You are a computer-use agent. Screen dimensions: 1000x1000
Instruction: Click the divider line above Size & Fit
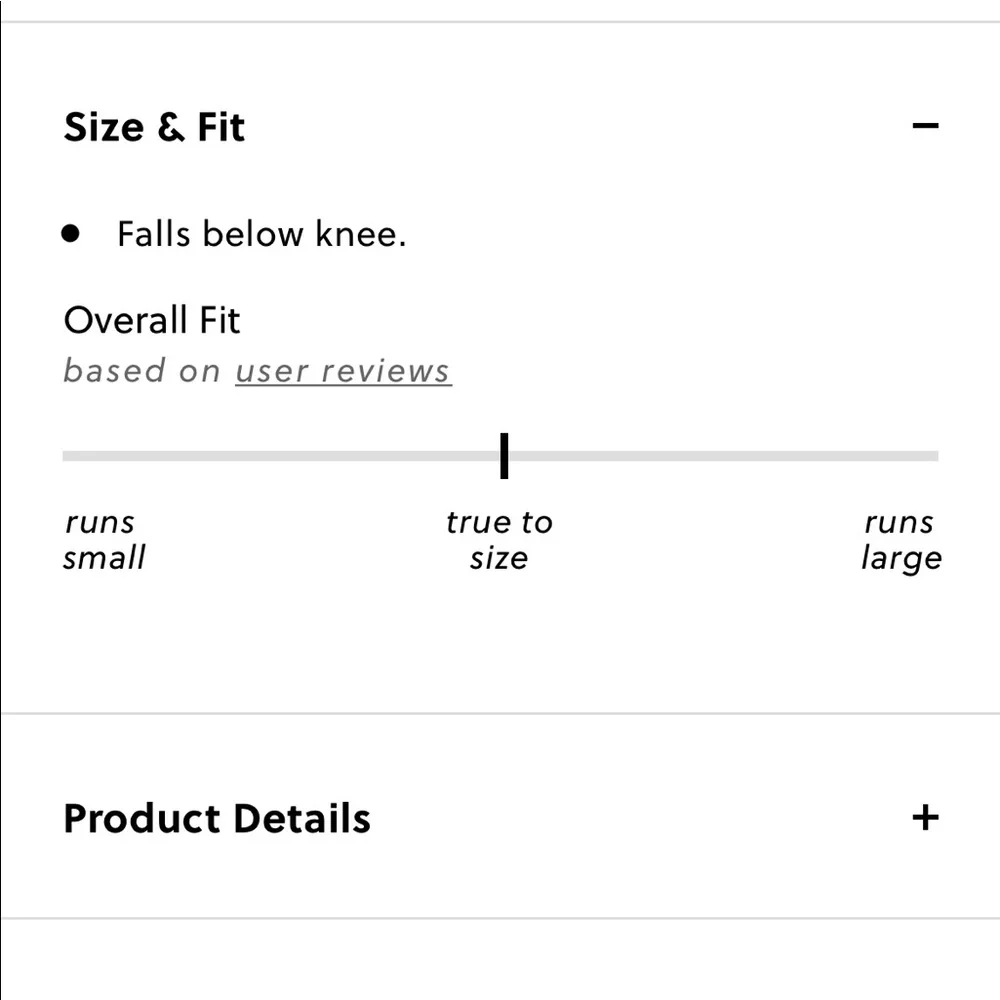pyautogui.click(x=500, y=22)
